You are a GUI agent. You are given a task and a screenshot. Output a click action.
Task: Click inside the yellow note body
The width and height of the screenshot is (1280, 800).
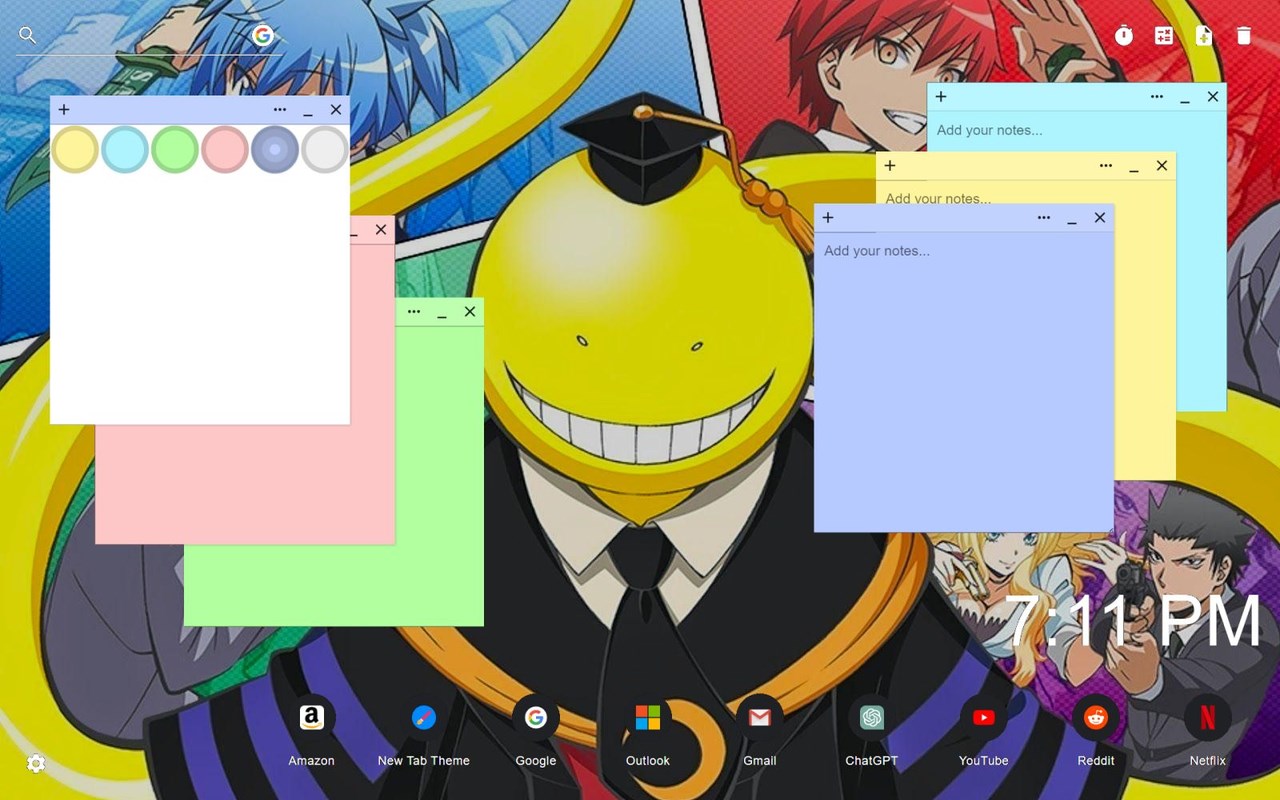1145,330
